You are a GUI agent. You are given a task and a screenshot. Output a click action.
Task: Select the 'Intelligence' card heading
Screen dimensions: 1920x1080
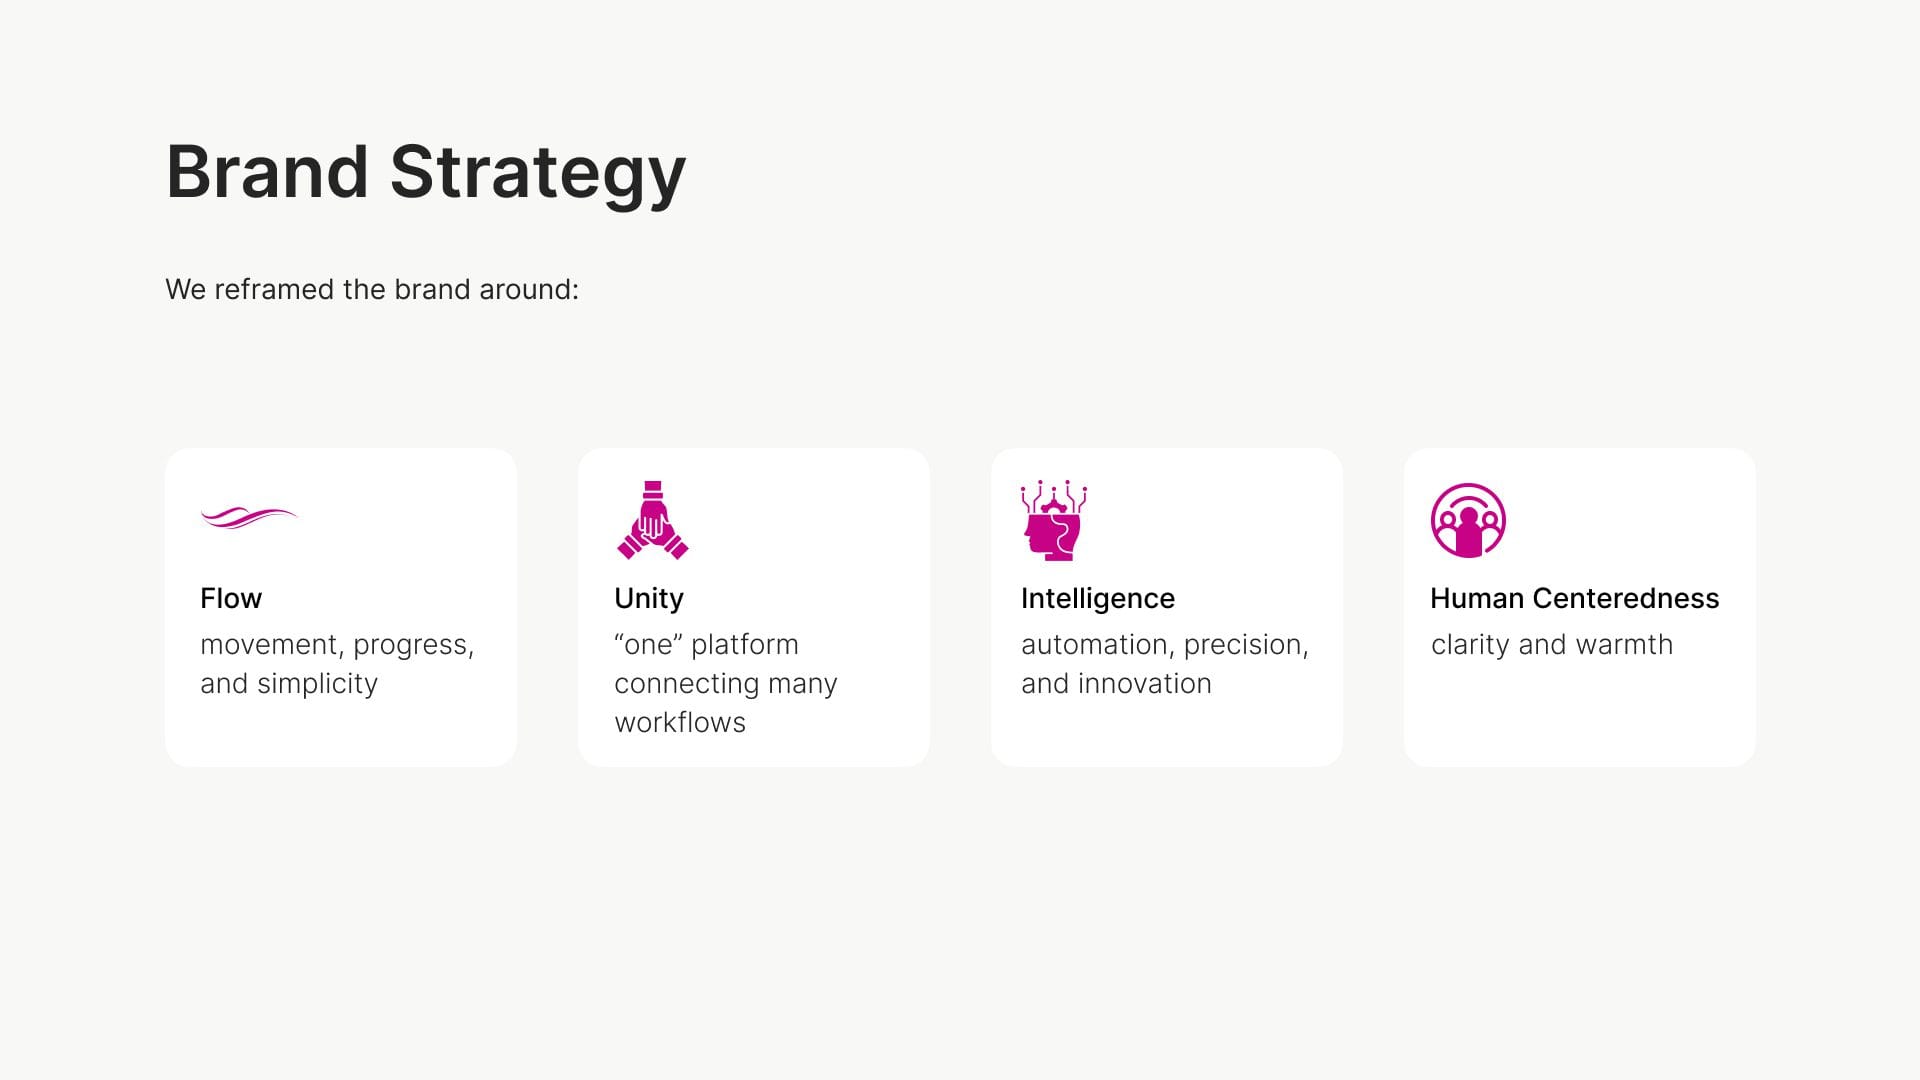point(1098,598)
